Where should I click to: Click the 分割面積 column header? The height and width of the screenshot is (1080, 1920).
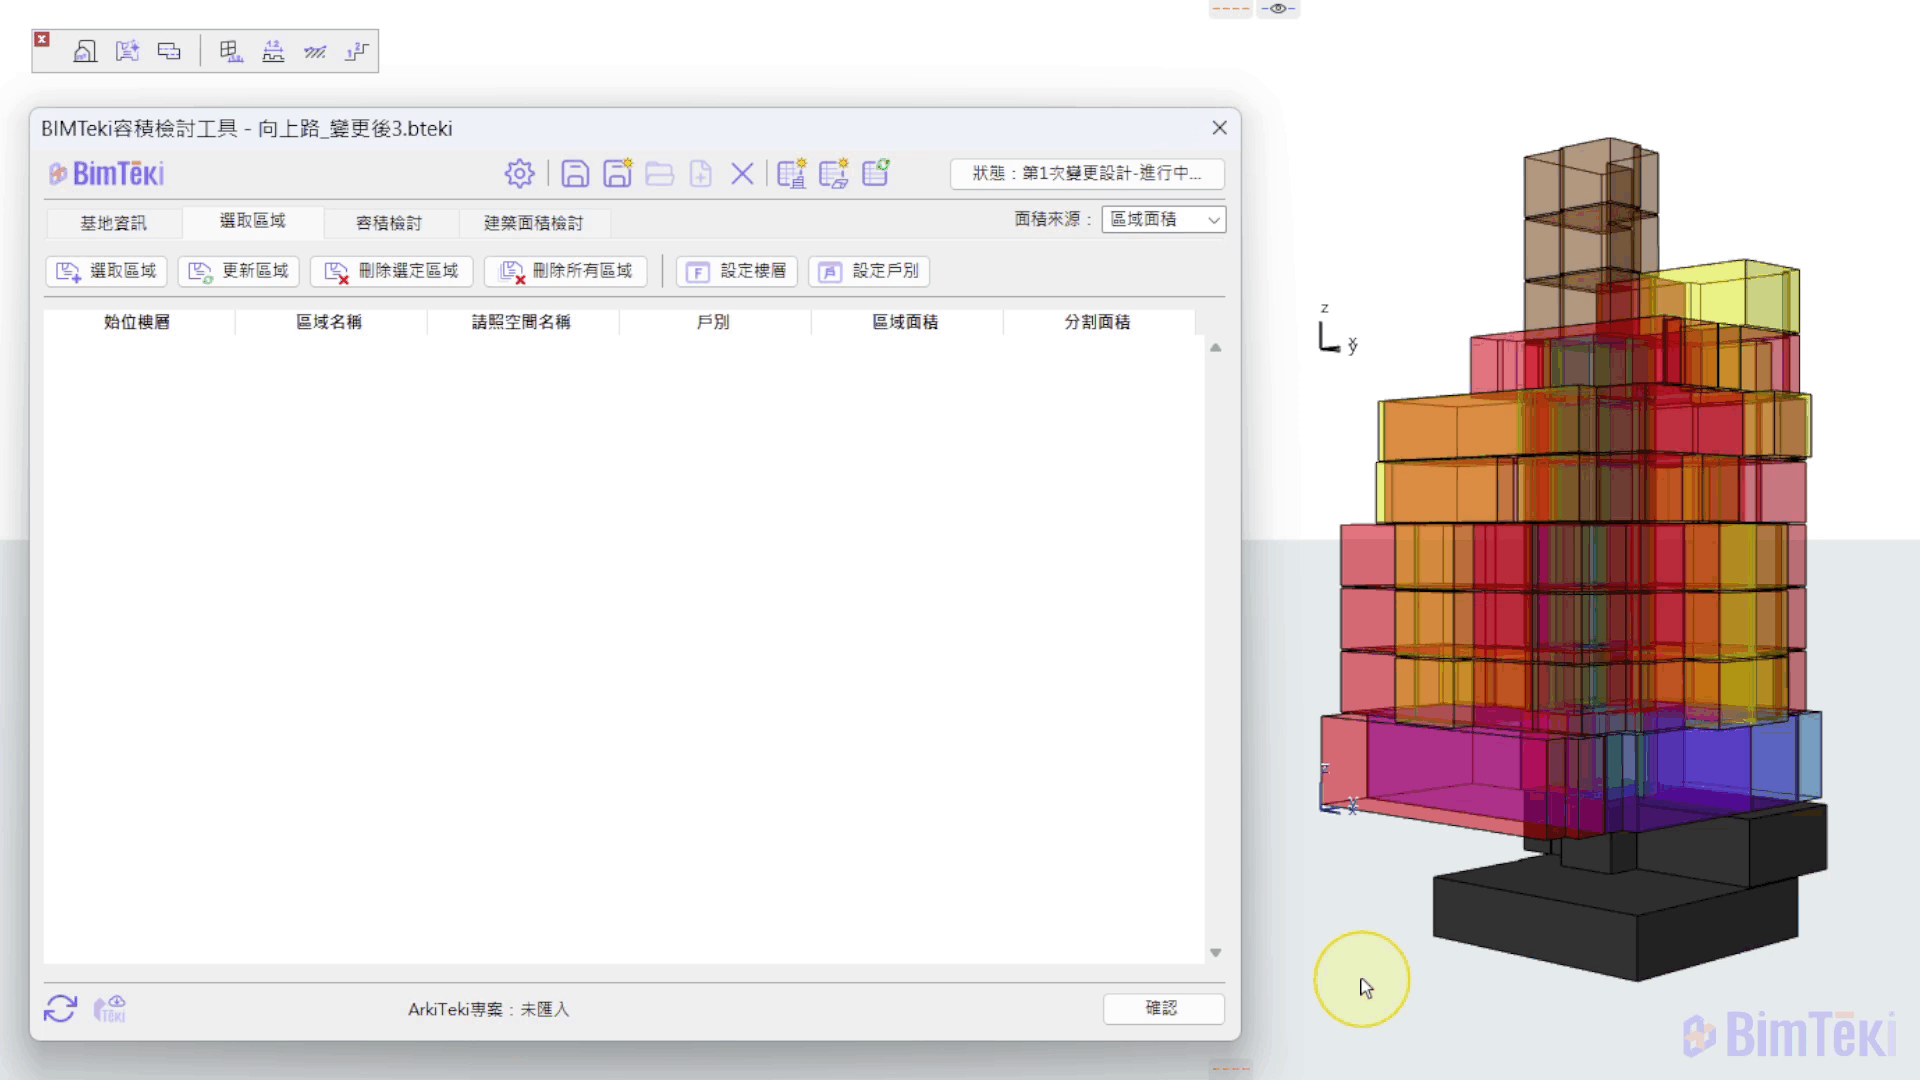(1098, 322)
